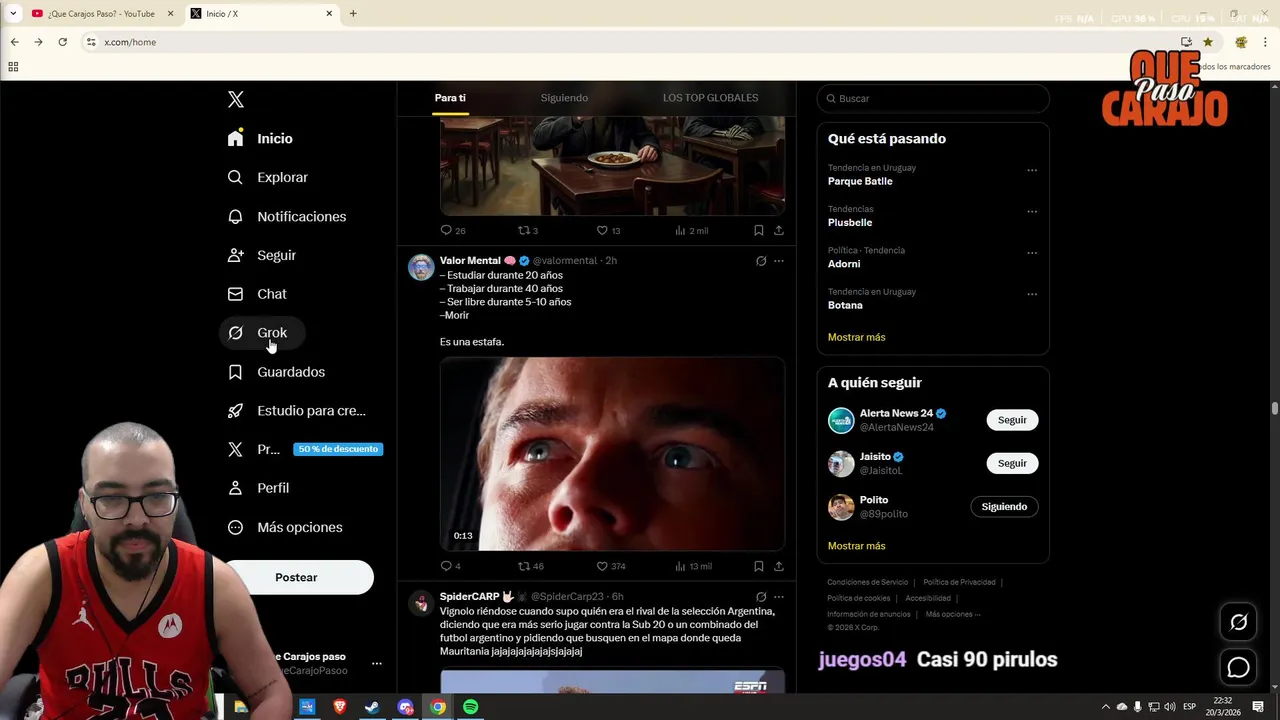Click the 50 % de descuento Premium badge
The width and height of the screenshot is (1280, 720).
[338, 449]
